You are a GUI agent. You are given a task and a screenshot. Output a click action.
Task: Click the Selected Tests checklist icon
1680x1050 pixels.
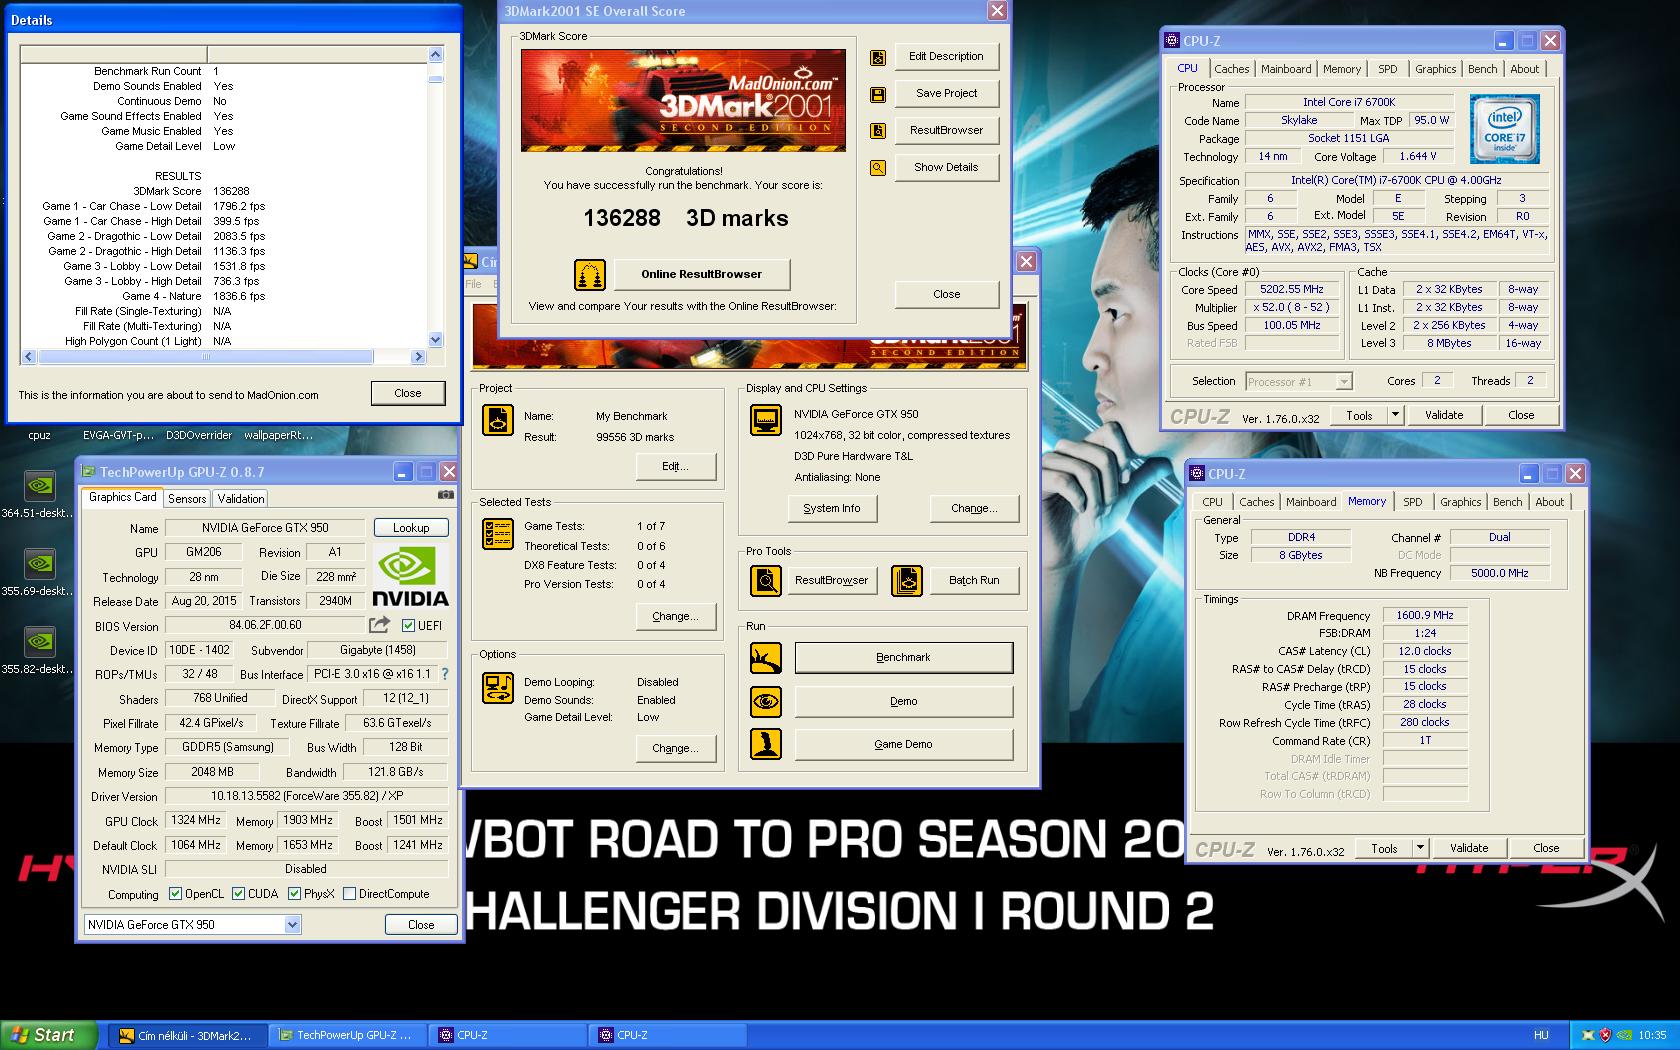(x=498, y=534)
